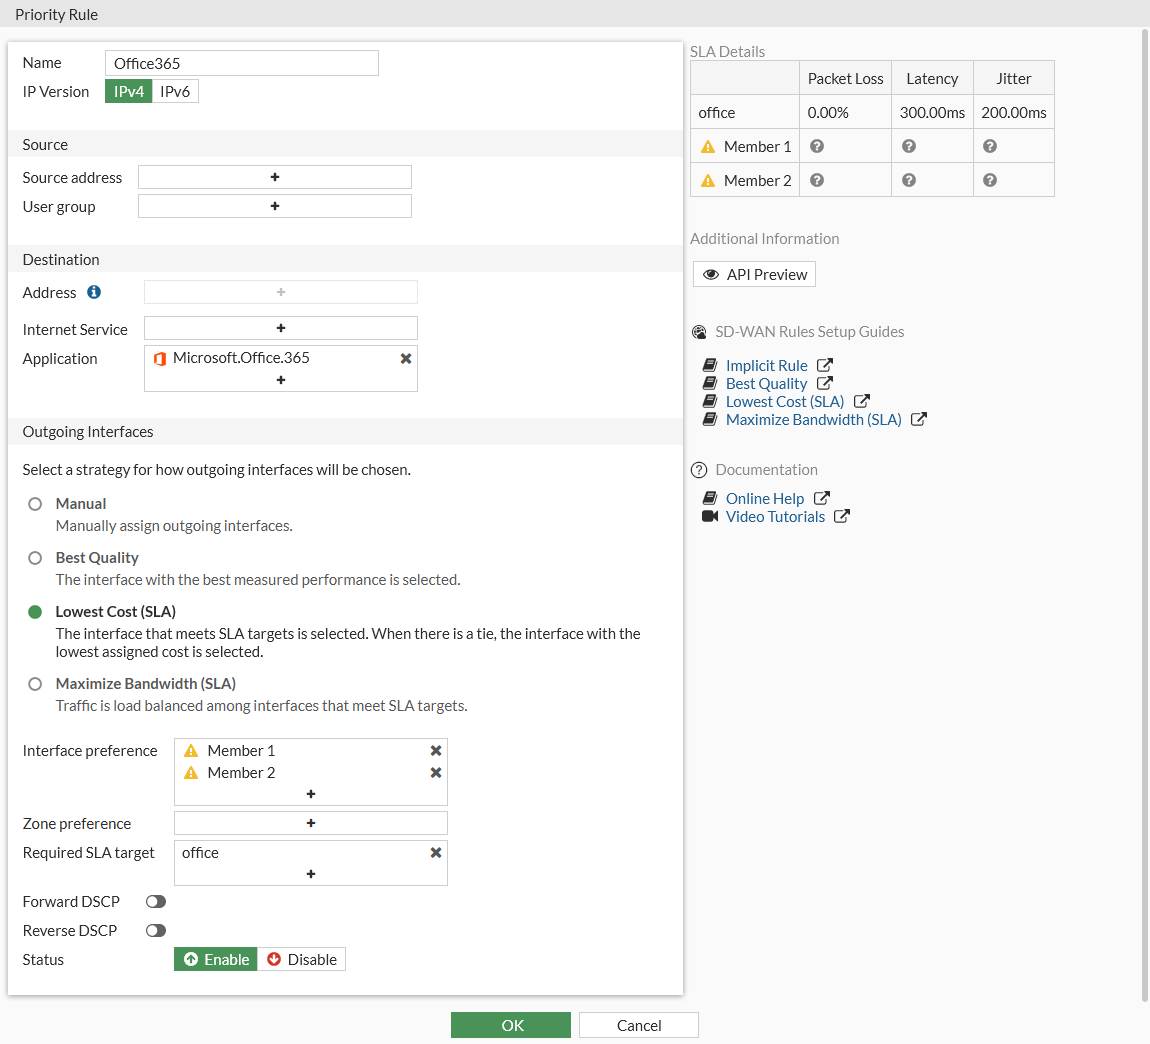Viewport: 1150px width, 1044px height.
Task: Click Member 2 warning icon in Interface preference
Action: coord(191,773)
